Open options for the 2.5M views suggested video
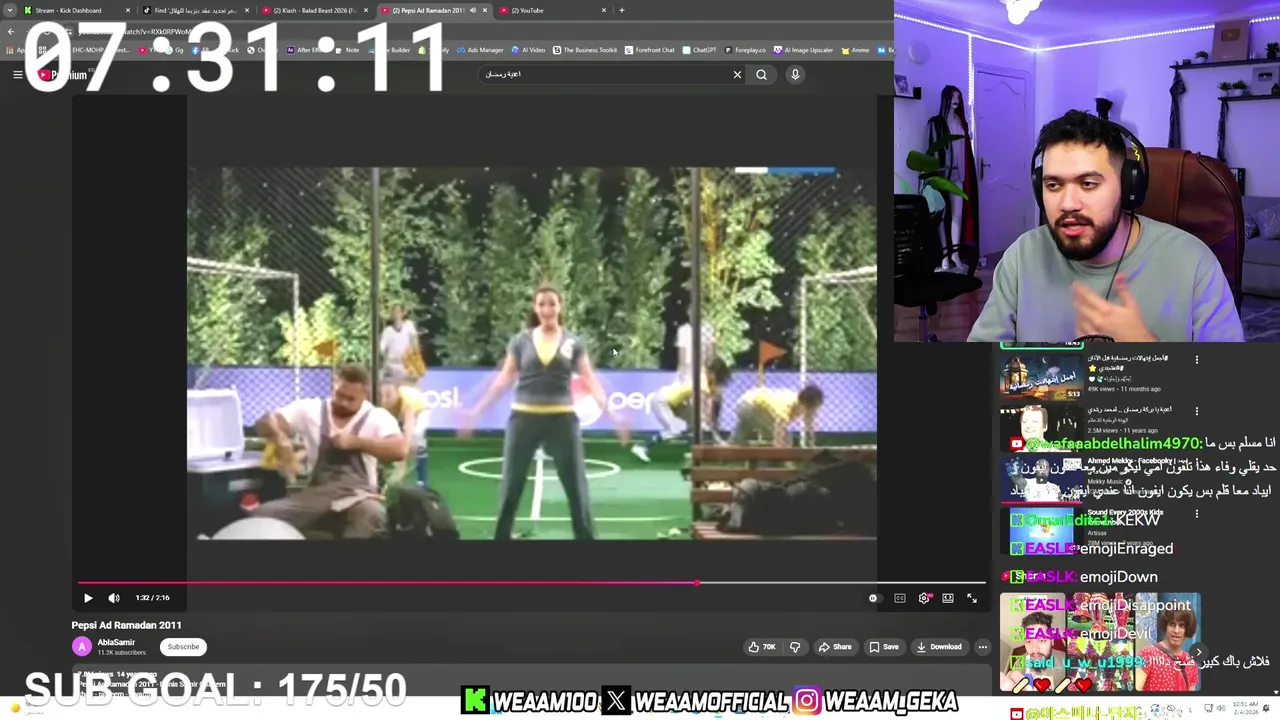This screenshot has width=1280, height=720. pyautogui.click(x=1196, y=411)
